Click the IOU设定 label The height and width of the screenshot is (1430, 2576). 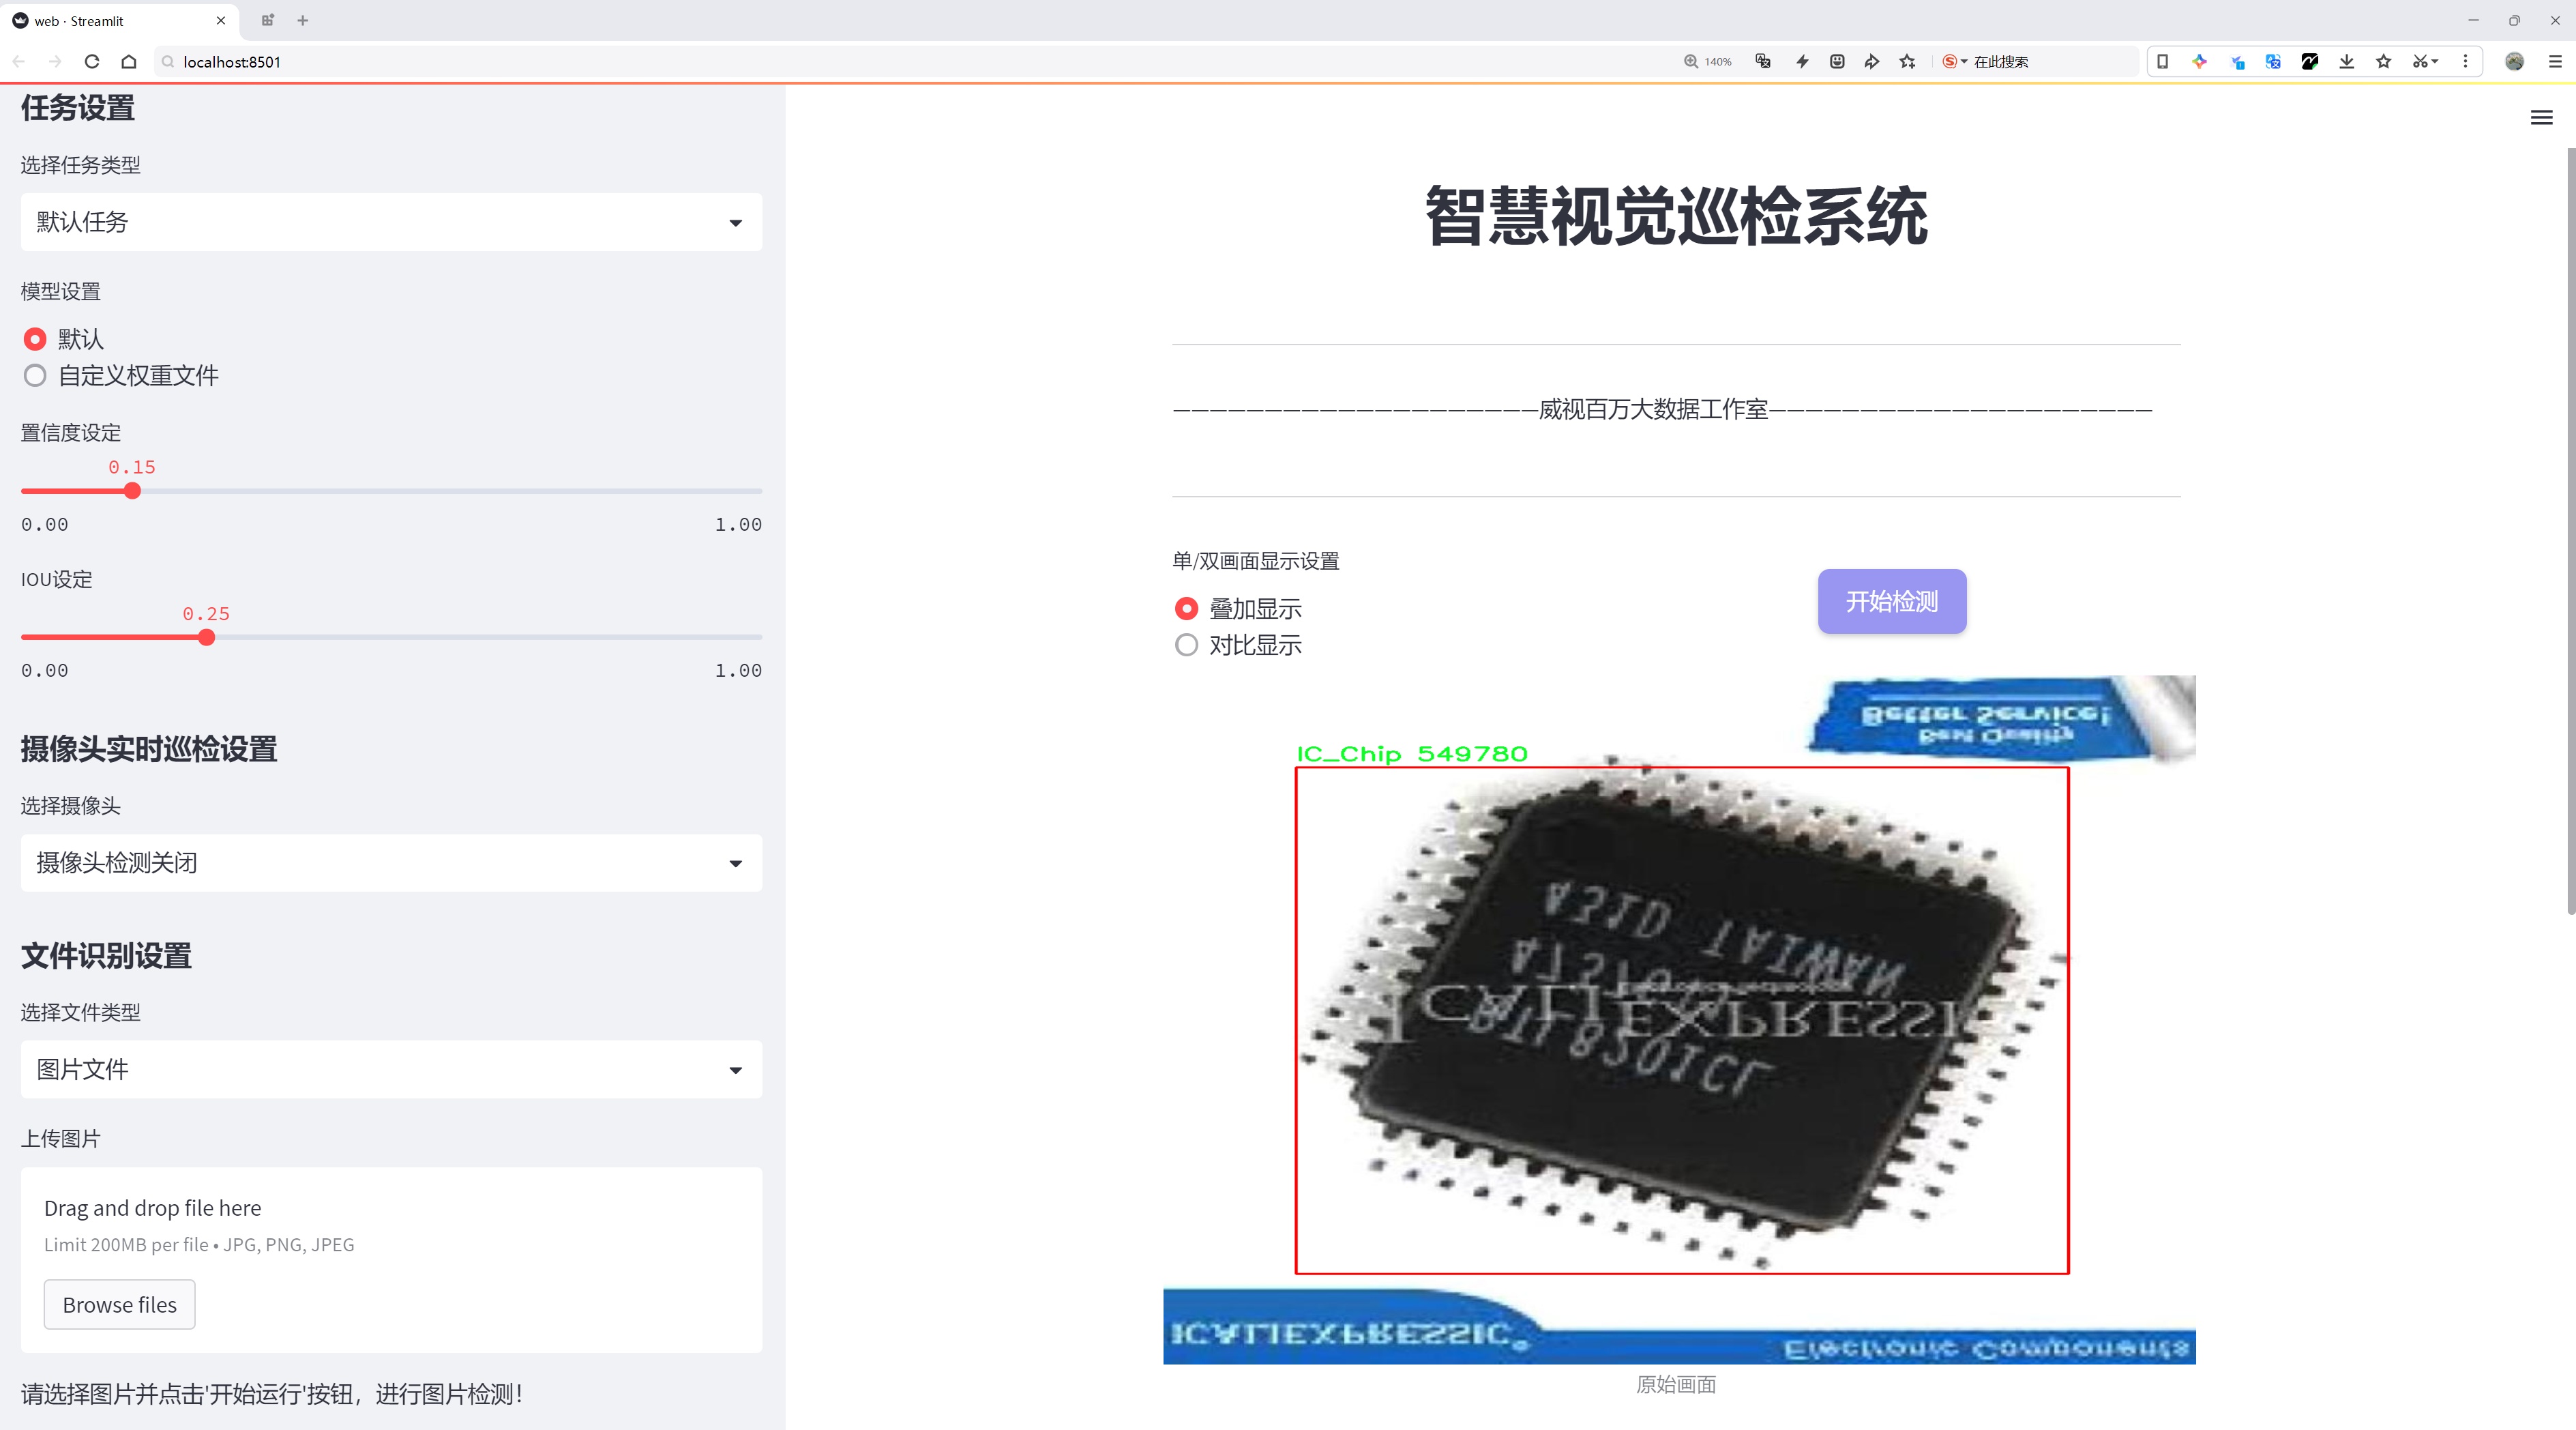pos(57,580)
